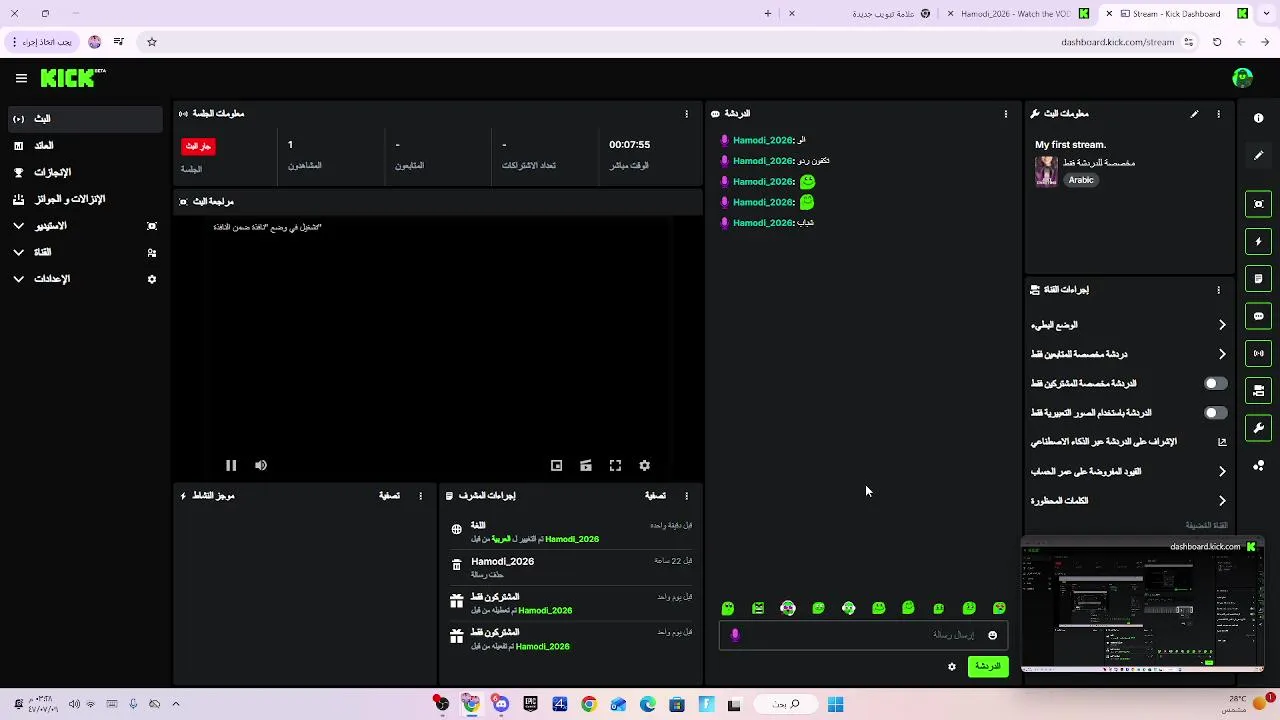
Task: Toggle the wrench widget in right toolbar
Action: click(x=1258, y=428)
